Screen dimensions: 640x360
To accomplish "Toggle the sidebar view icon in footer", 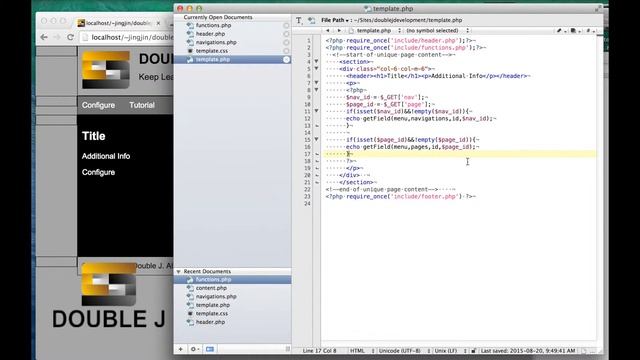I will click(x=210, y=349).
